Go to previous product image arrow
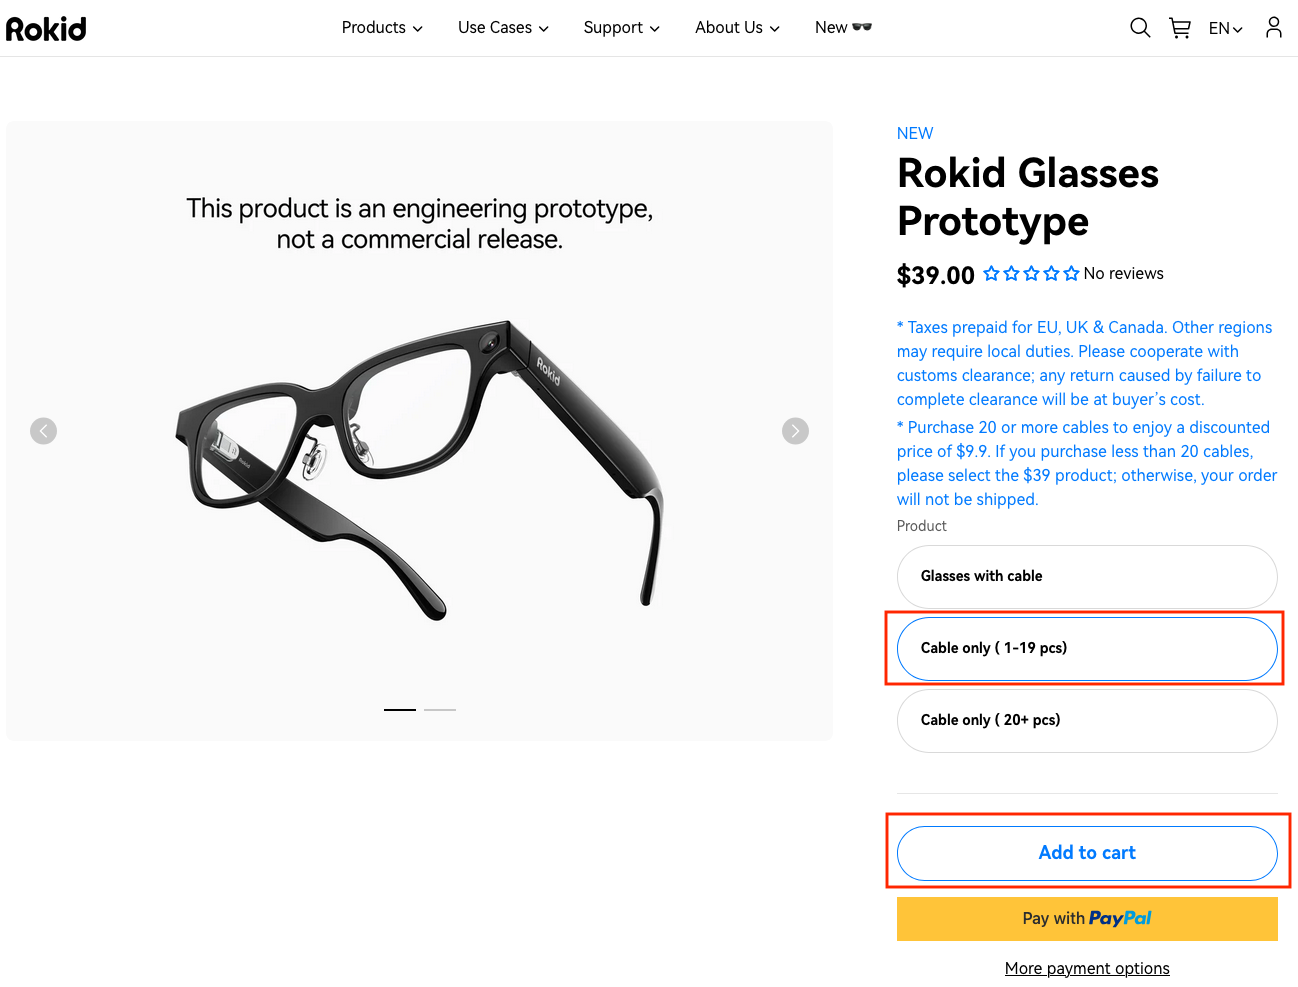Viewport: 1298px width, 987px height. click(44, 431)
